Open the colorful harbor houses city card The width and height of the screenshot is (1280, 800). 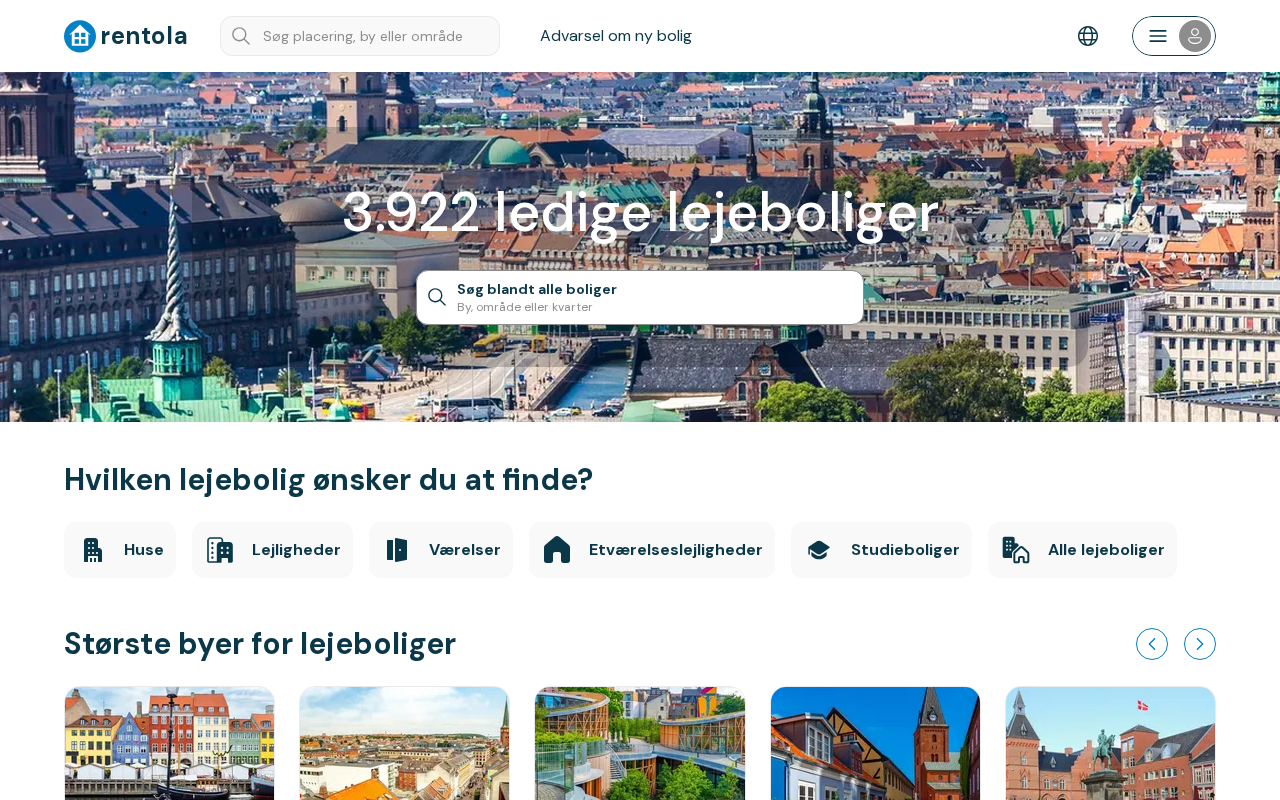[x=169, y=743]
